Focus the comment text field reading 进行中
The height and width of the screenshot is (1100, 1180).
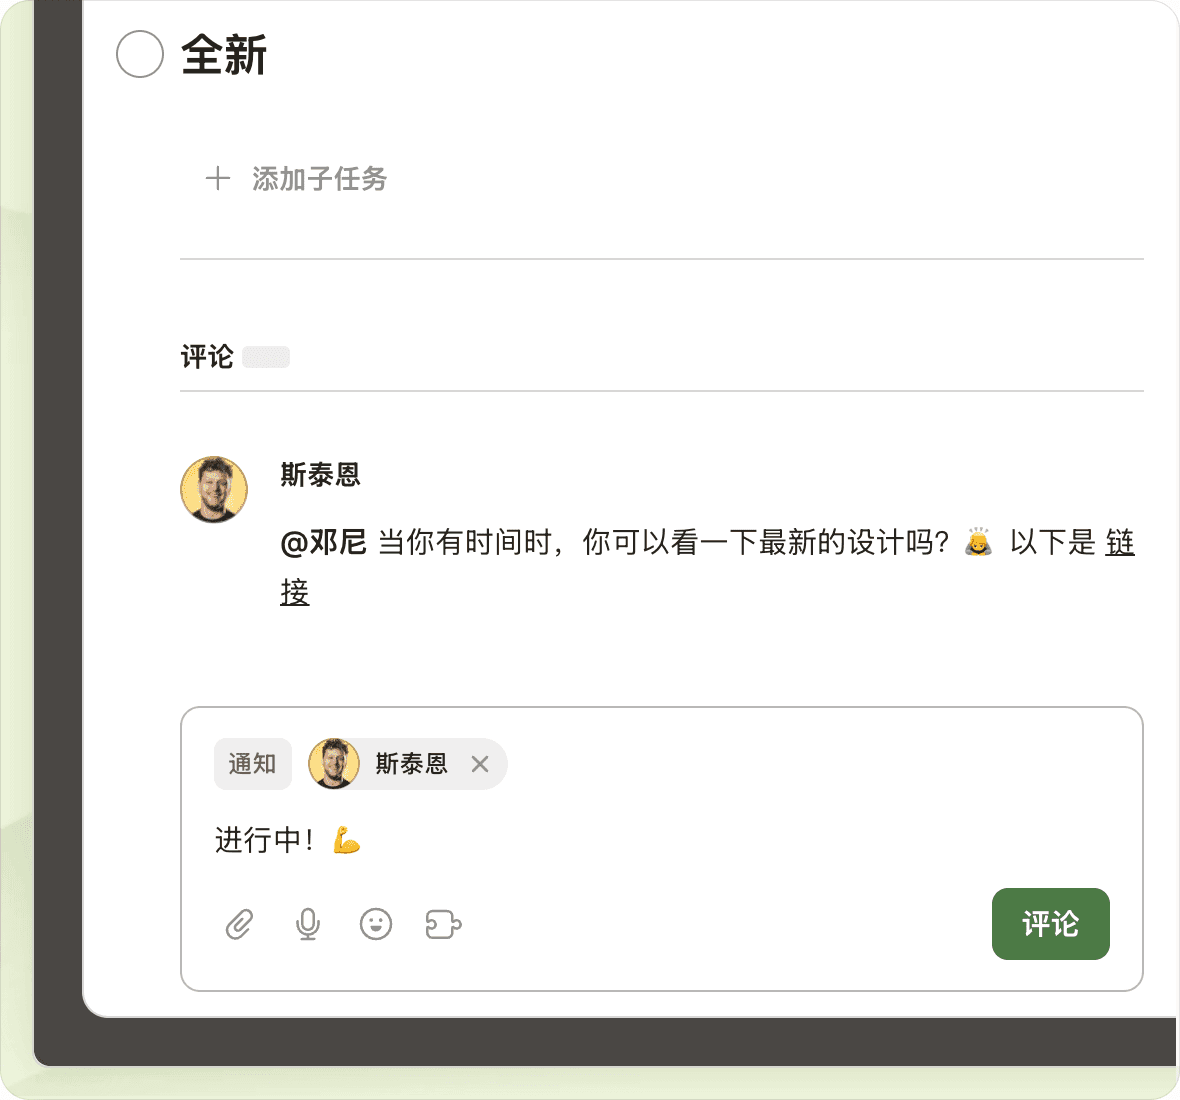[600, 840]
